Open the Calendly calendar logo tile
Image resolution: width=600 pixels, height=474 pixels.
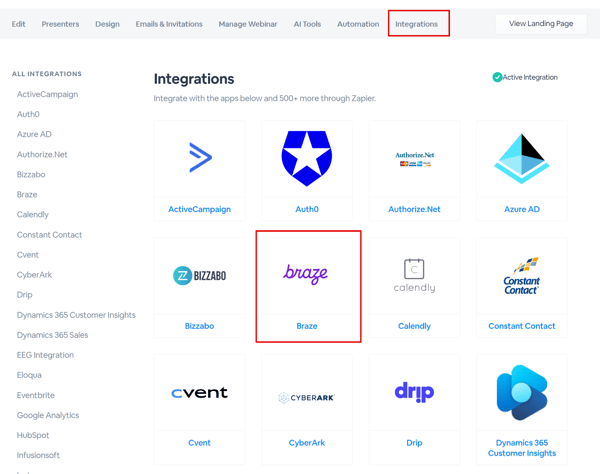click(x=414, y=274)
